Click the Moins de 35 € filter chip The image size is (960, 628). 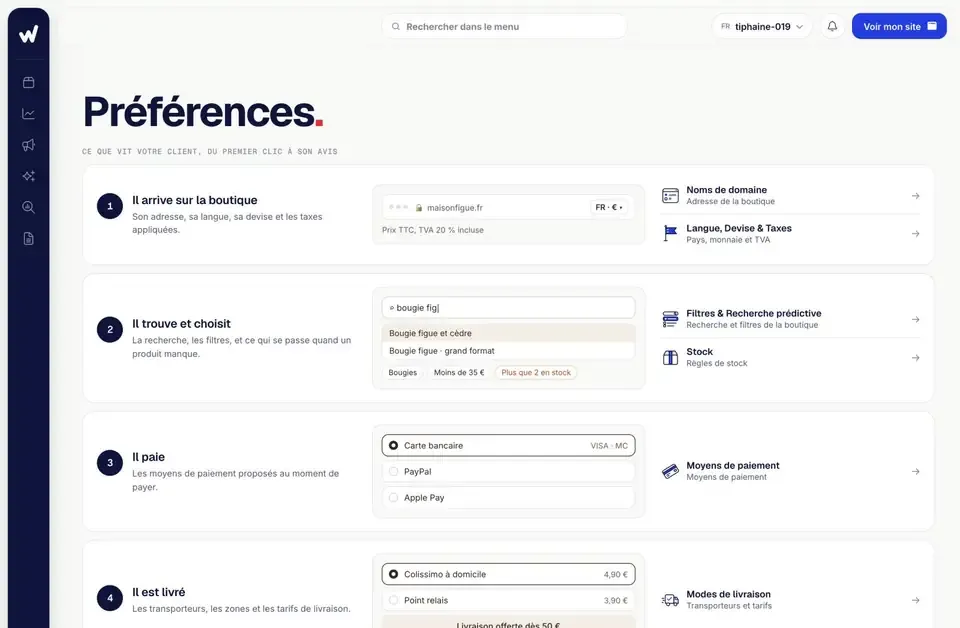(x=459, y=372)
